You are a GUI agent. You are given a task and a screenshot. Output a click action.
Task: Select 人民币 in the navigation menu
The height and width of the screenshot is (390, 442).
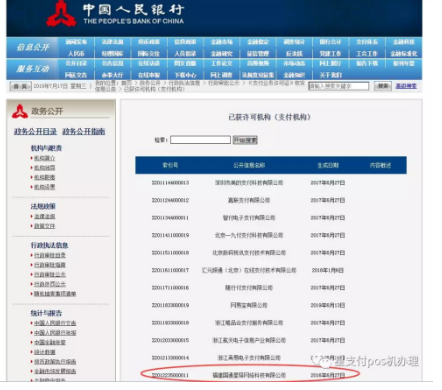point(76,54)
